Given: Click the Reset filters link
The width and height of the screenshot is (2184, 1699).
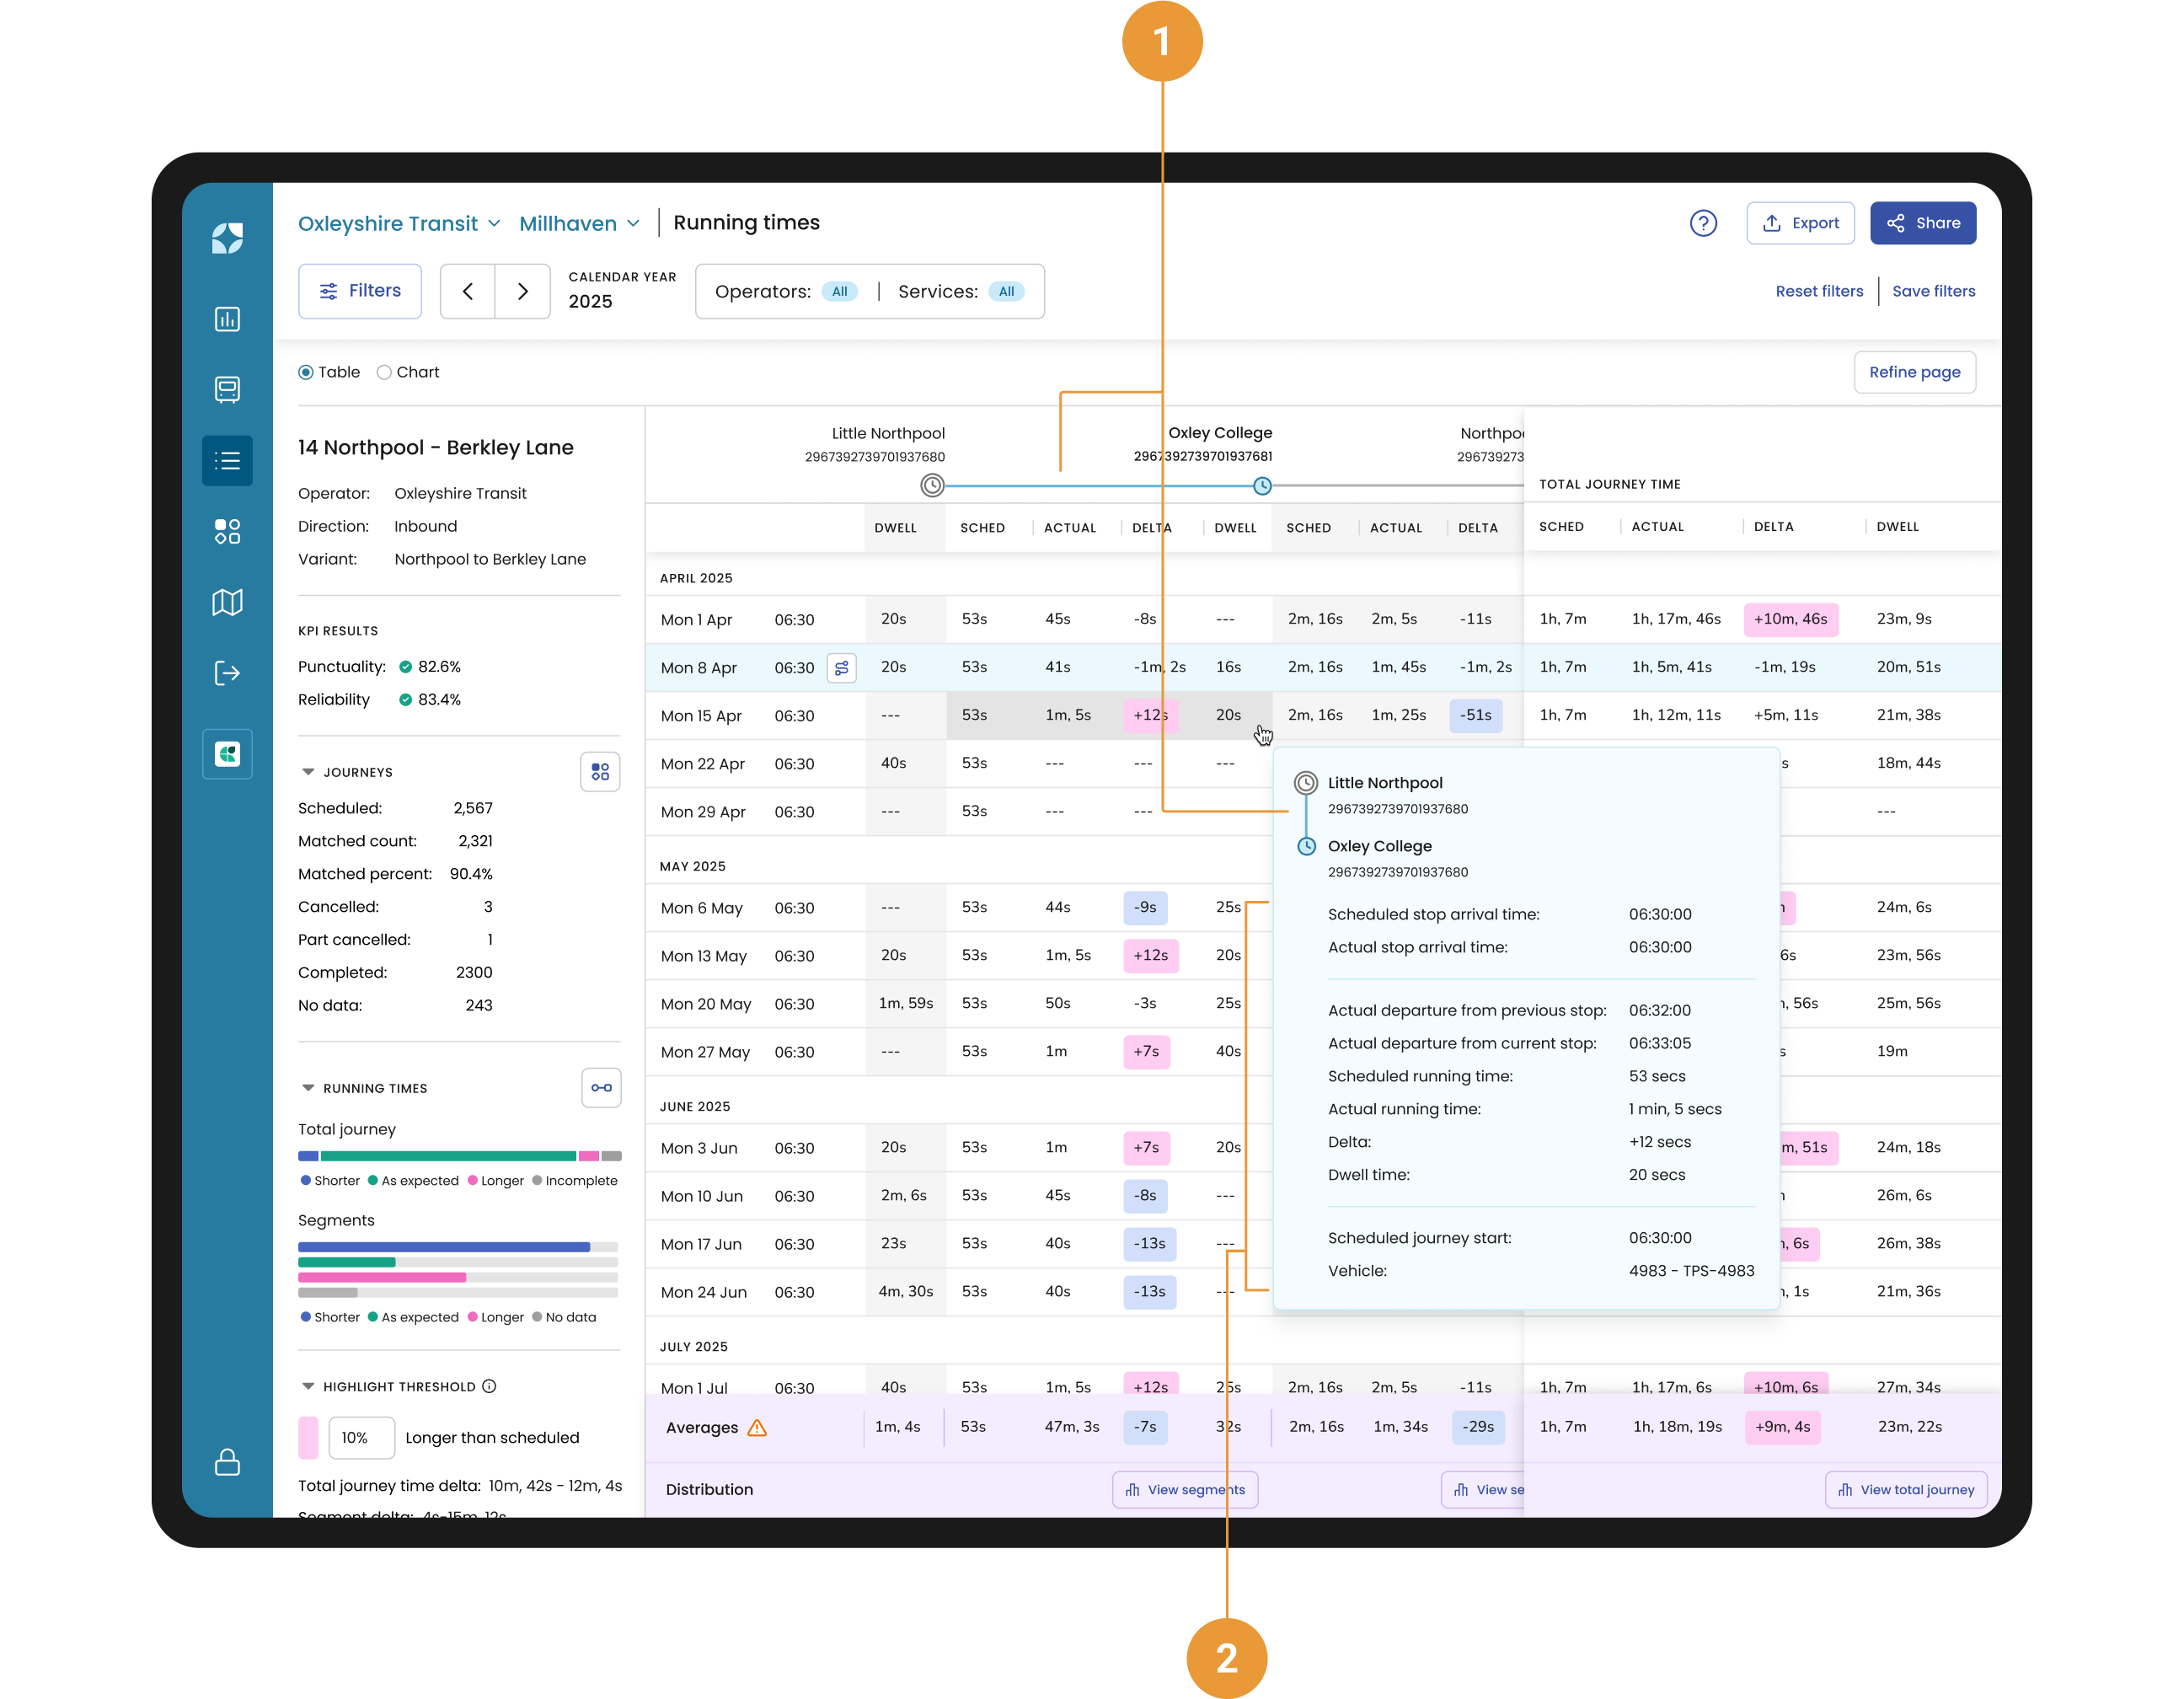Looking at the screenshot, I should pyautogui.click(x=1818, y=291).
